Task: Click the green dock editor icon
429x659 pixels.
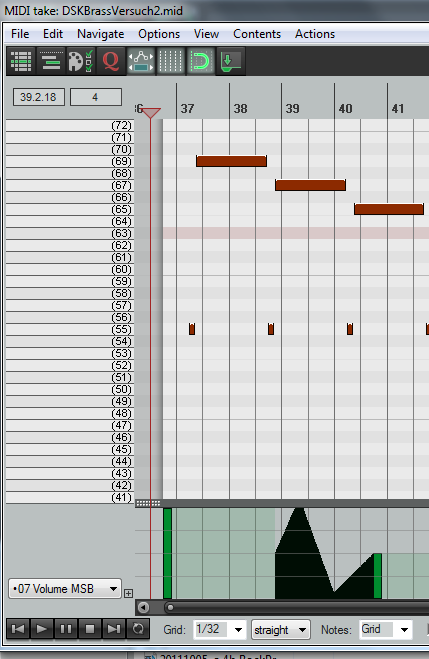Action: coord(230,61)
